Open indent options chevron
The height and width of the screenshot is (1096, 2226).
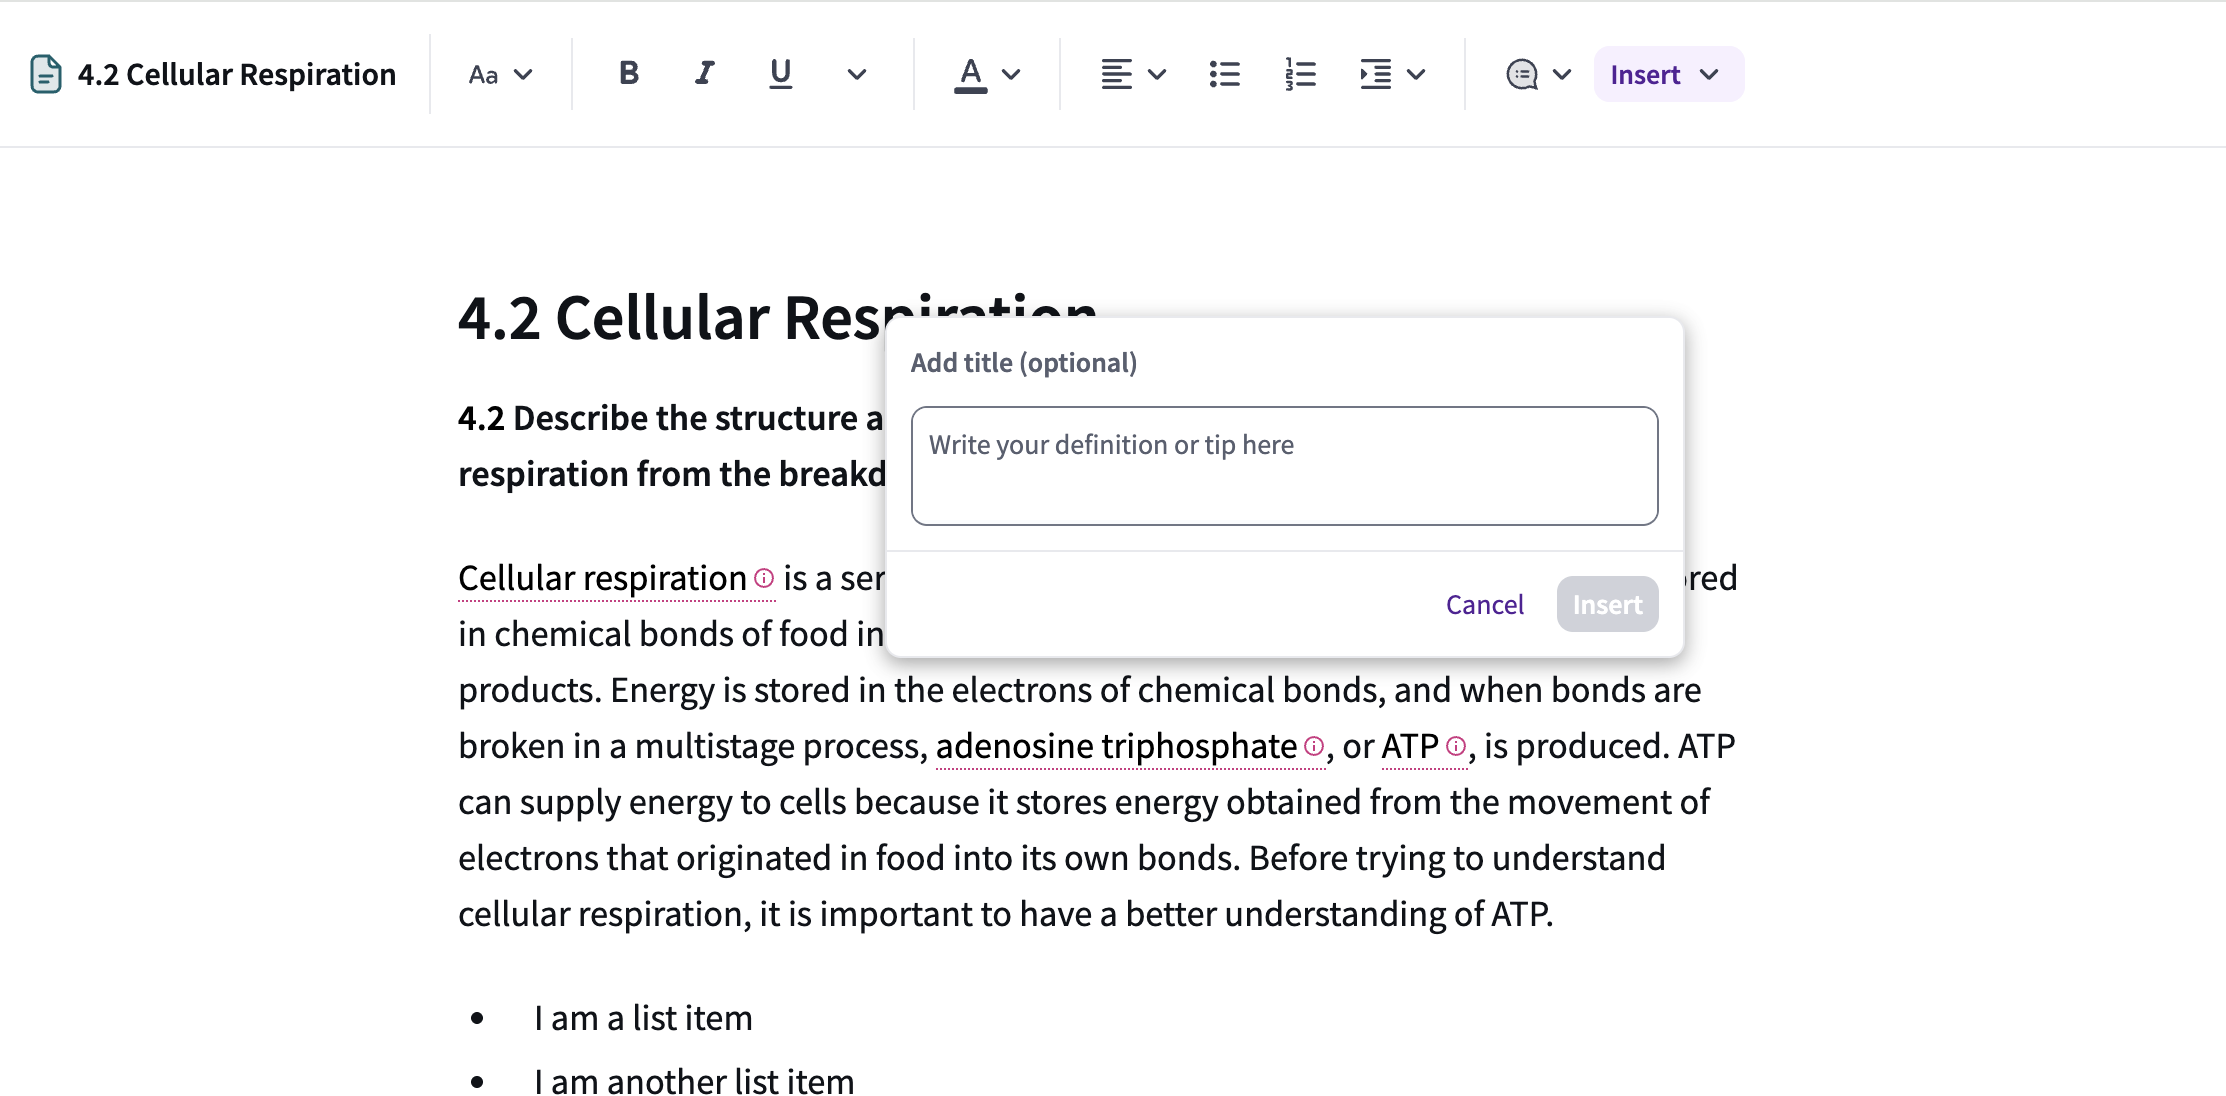(1416, 74)
